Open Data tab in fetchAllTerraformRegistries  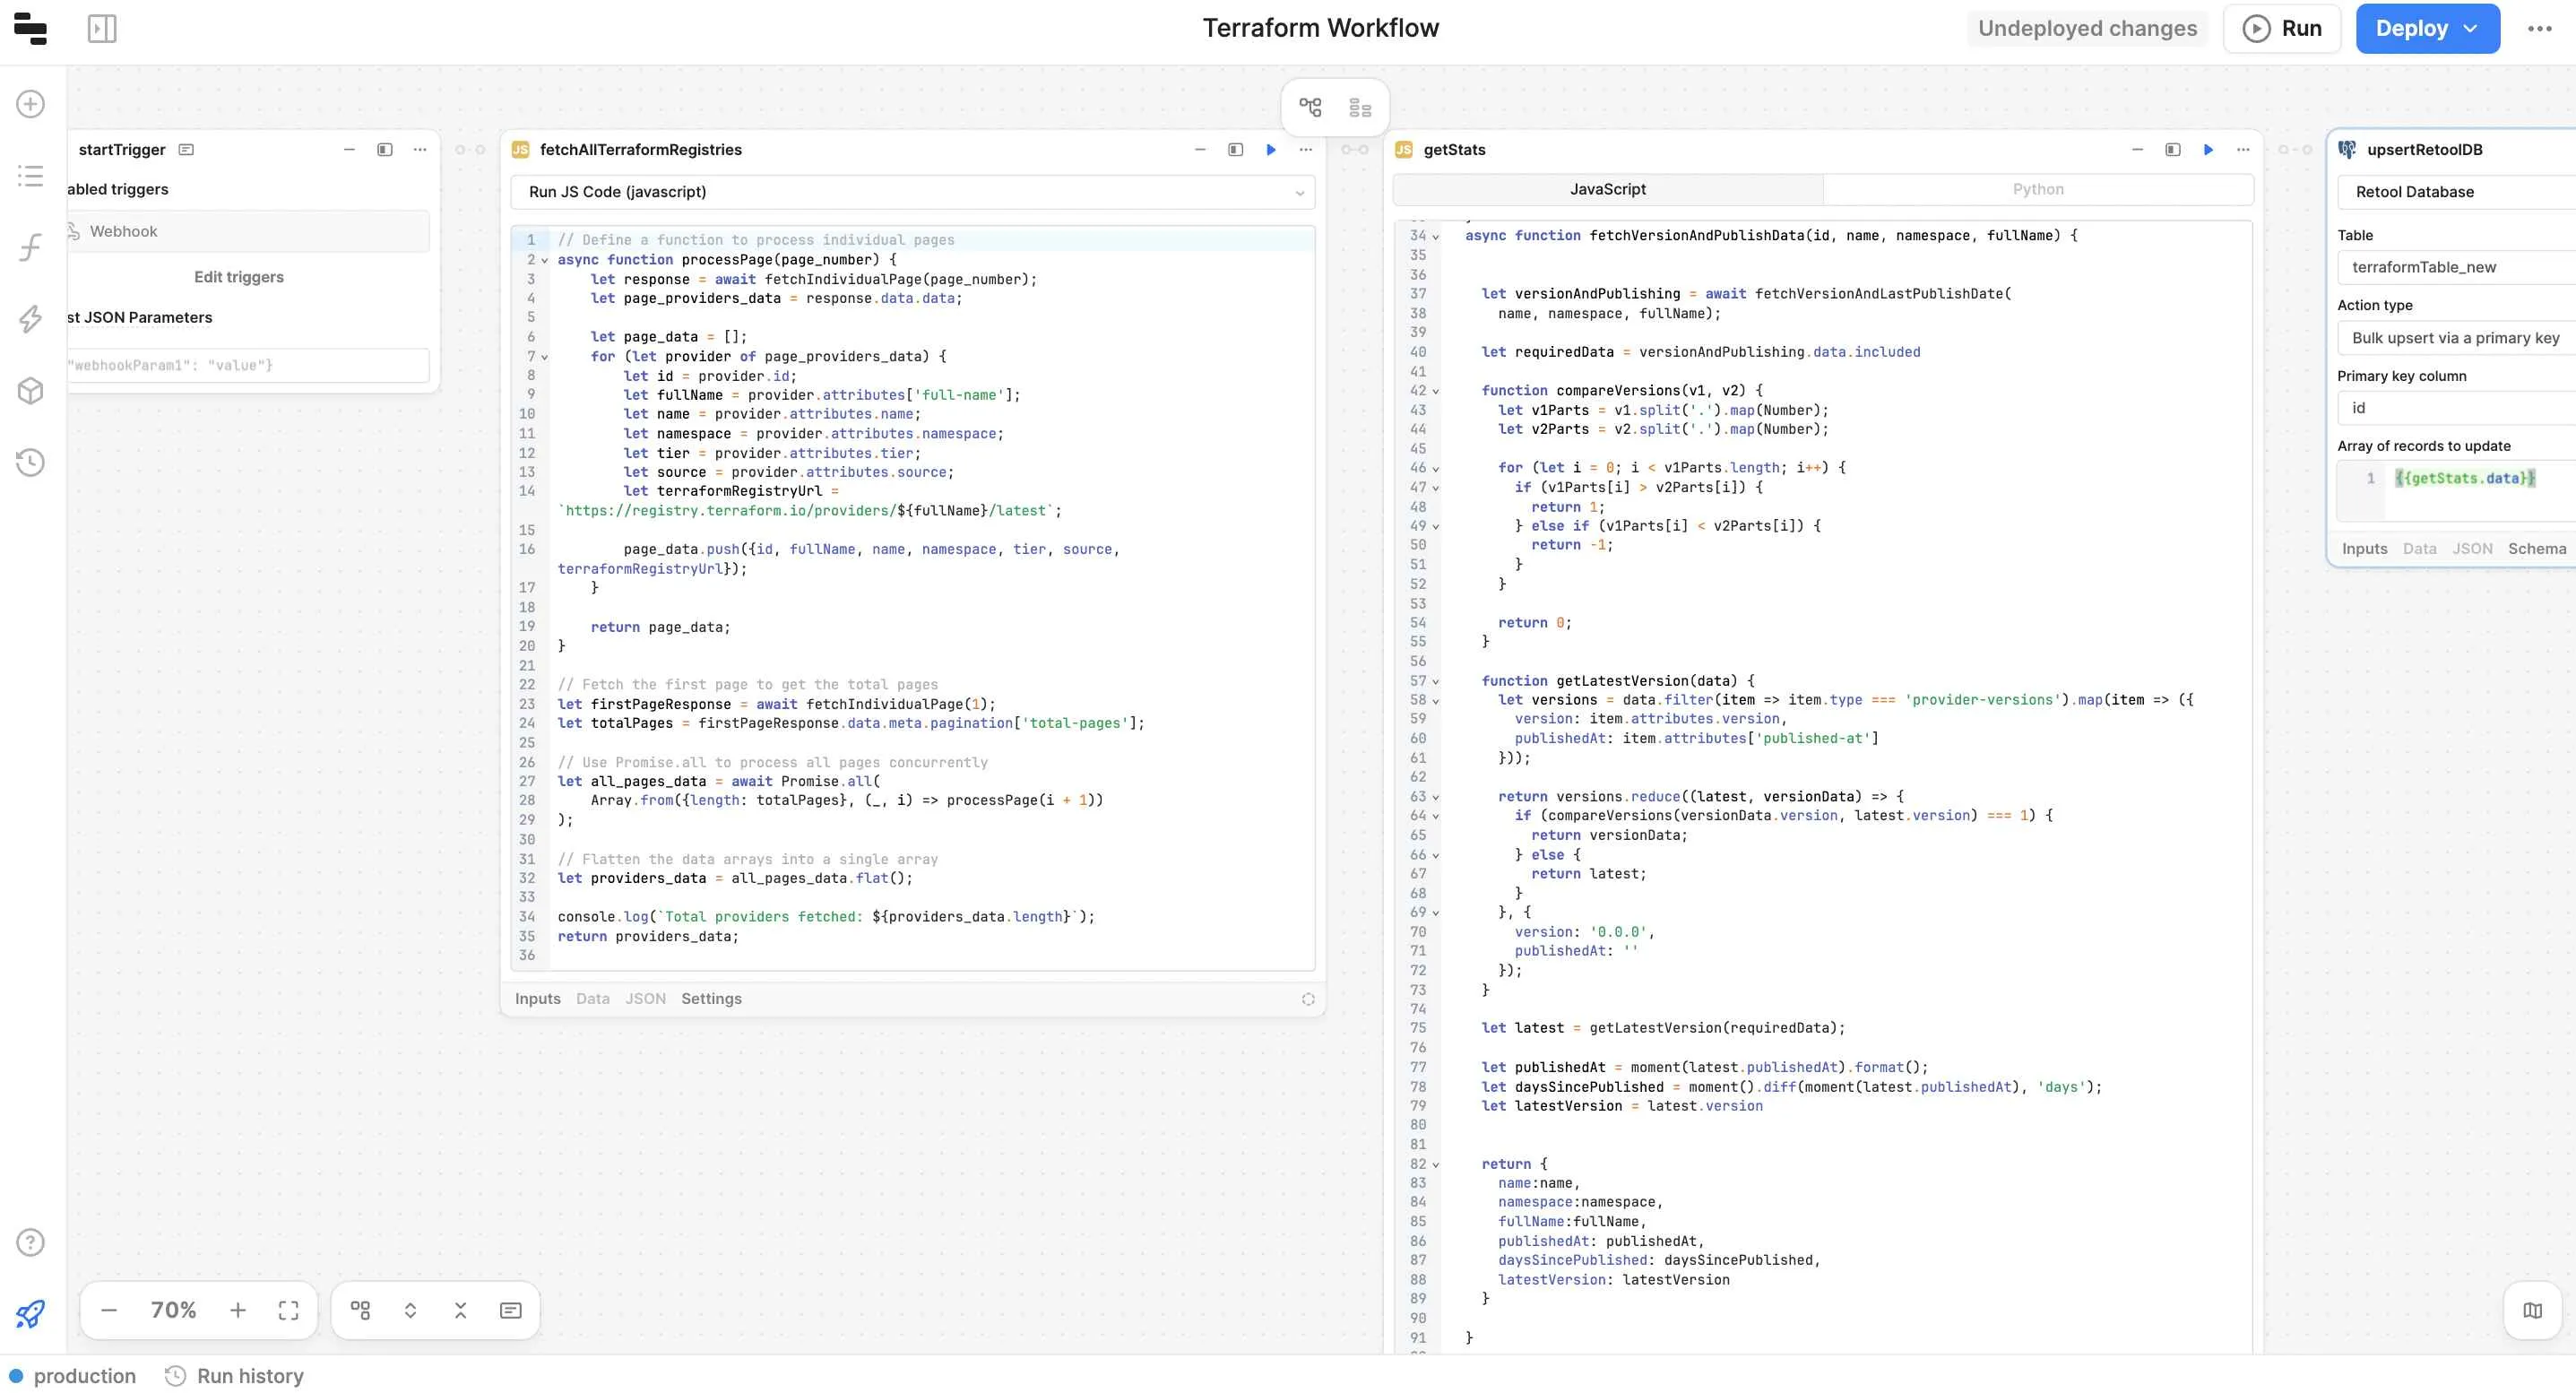(x=593, y=998)
